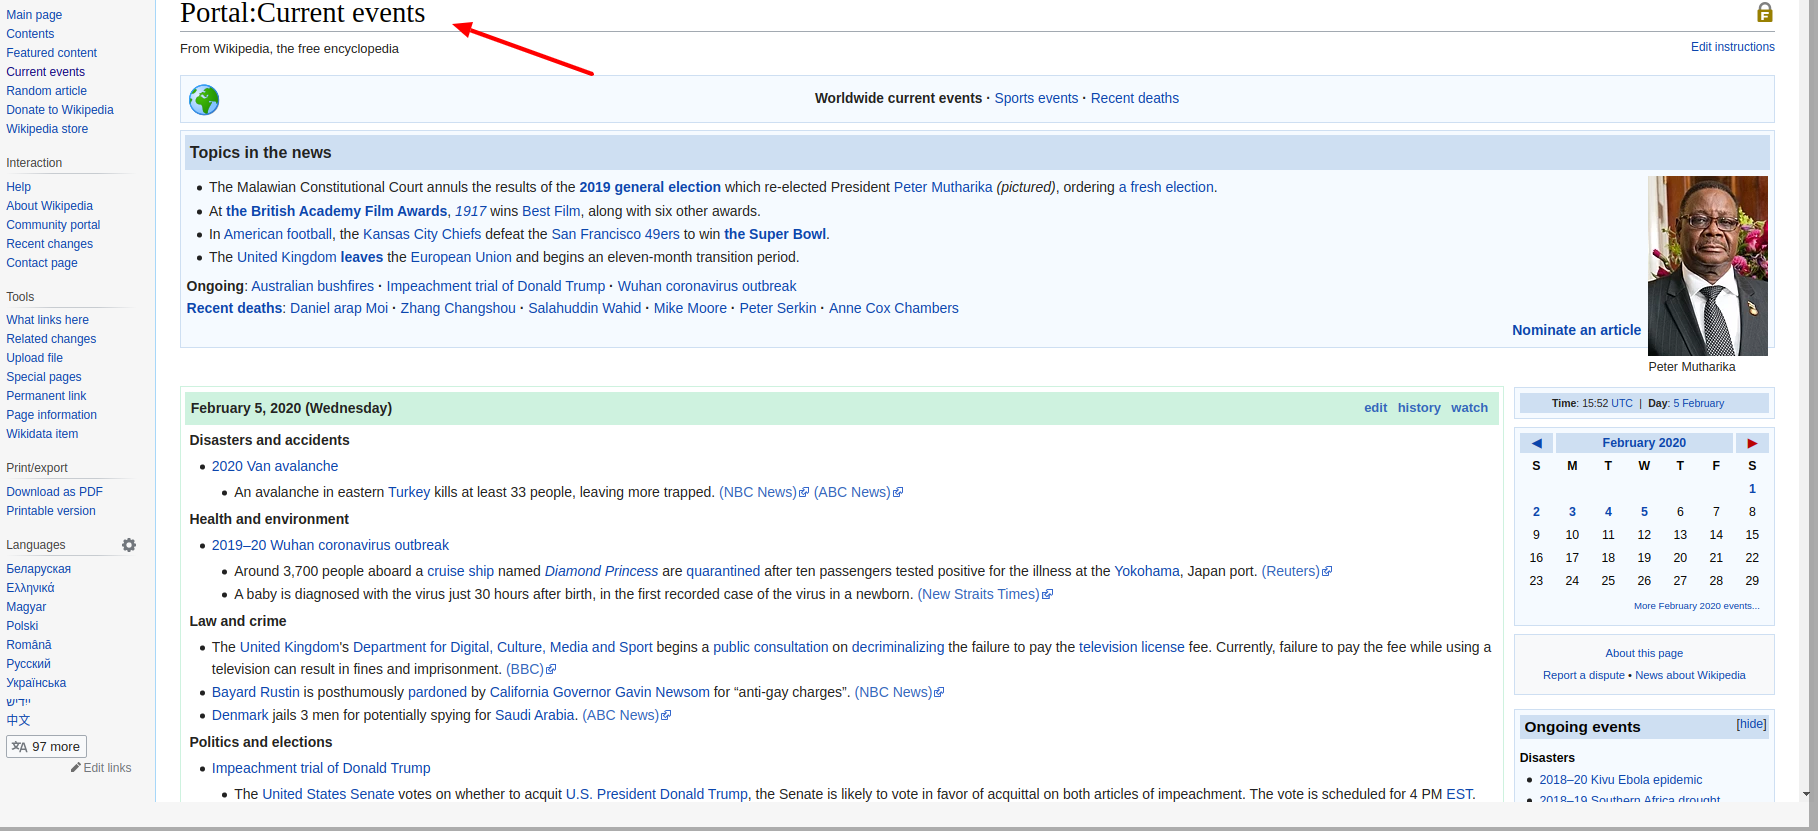The width and height of the screenshot is (1818, 831).
Task: Open More February 2020 events link
Action: coord(1696,606)
